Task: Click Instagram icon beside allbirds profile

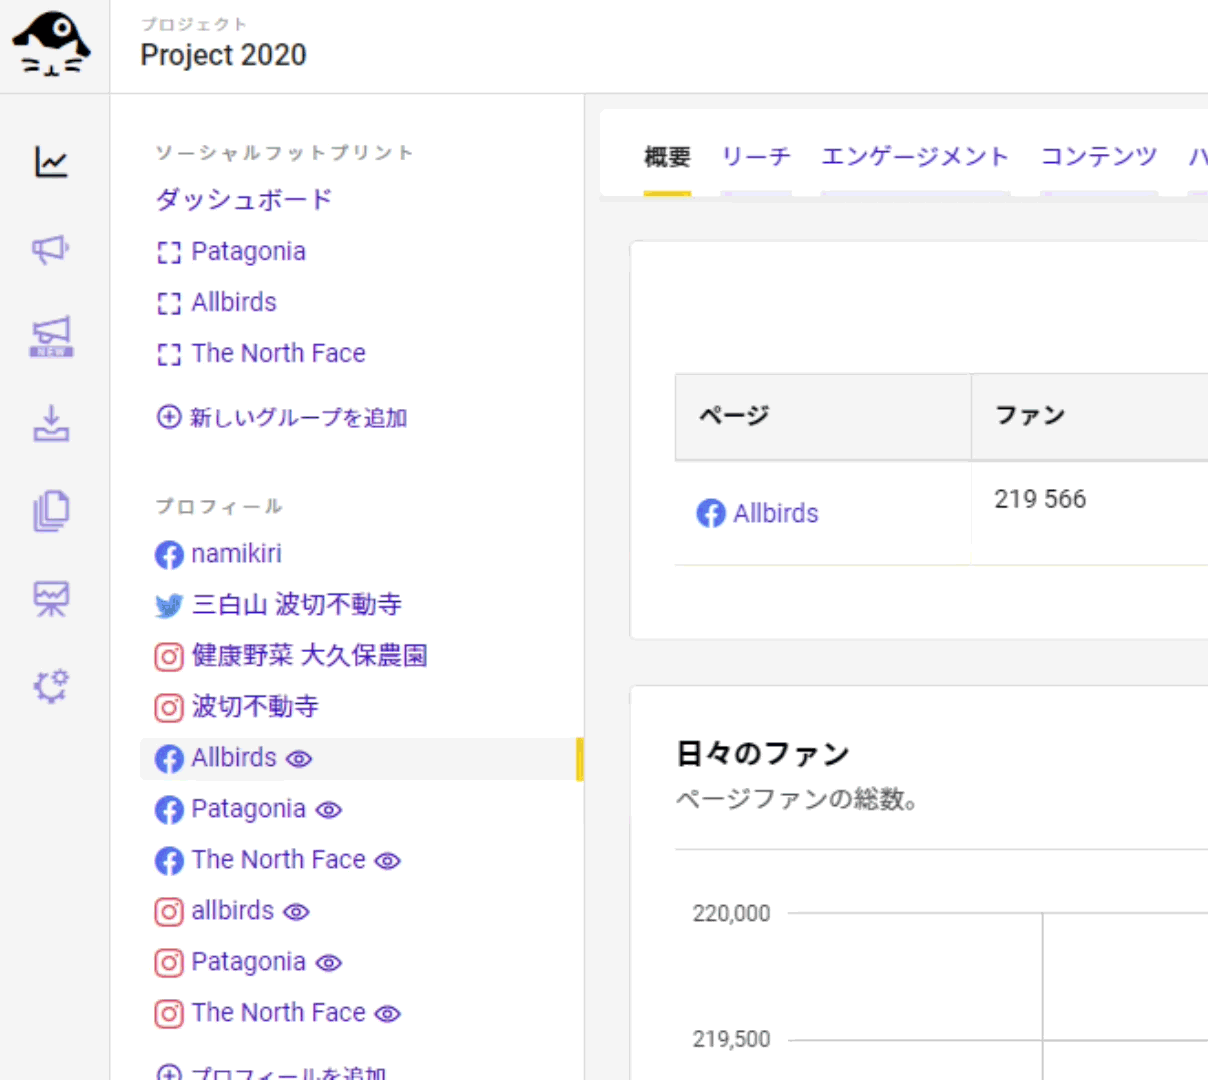Action: (x=169, y=912)
